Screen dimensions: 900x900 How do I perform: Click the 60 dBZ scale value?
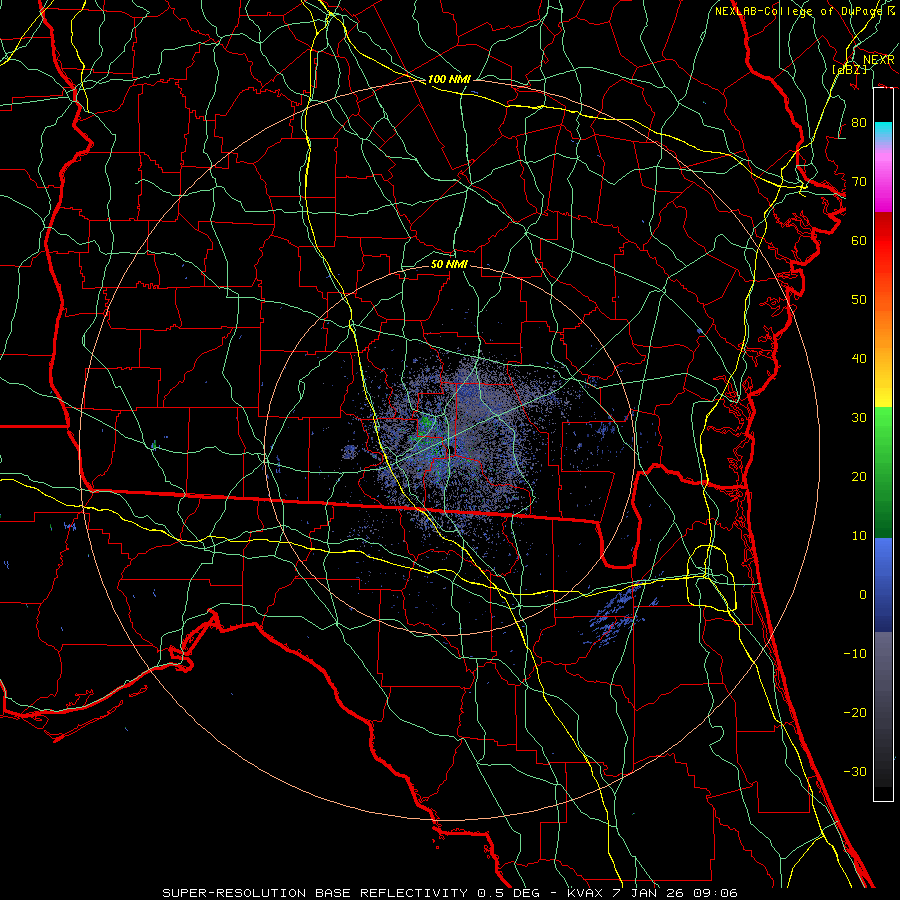tap(859, 240)
